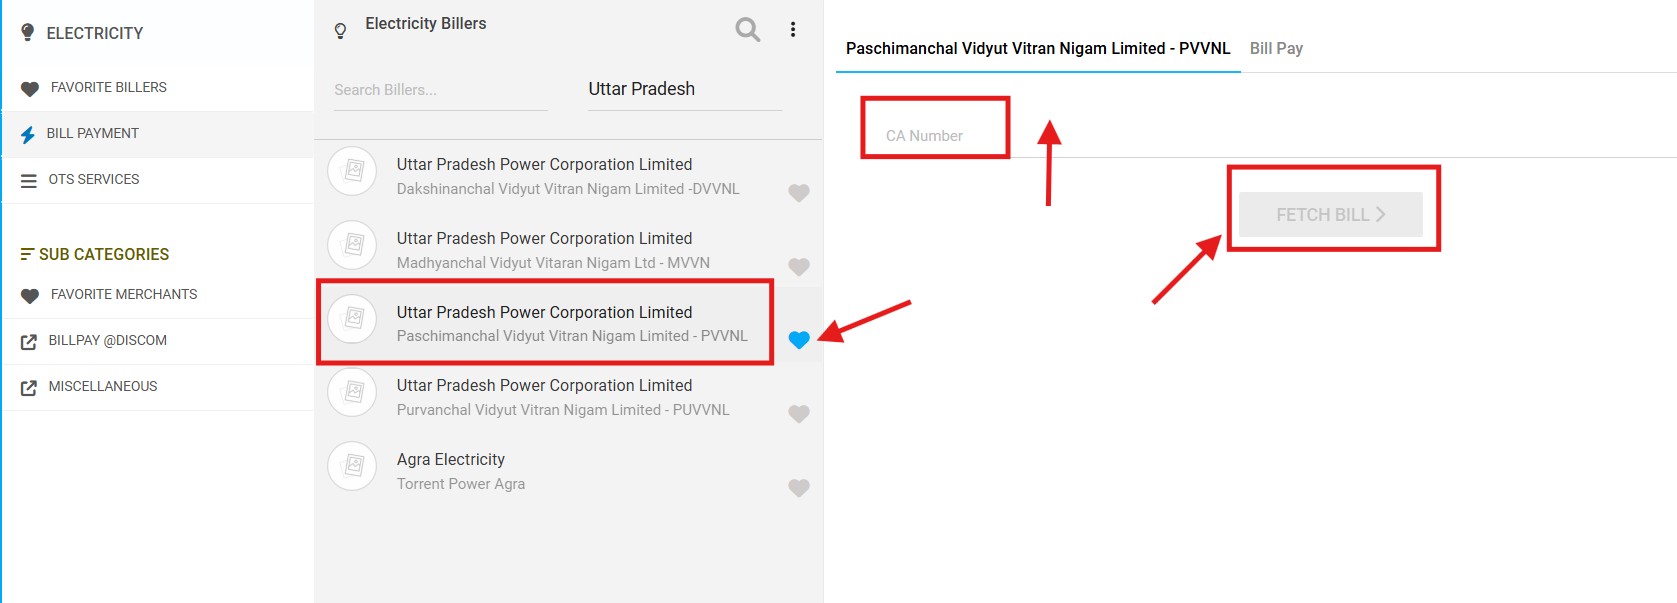Viewport: 1677px width, 603px height.
Task: Switch to the Bill Pay tab
Action: pyautogui.click(x=1276, y=48)
